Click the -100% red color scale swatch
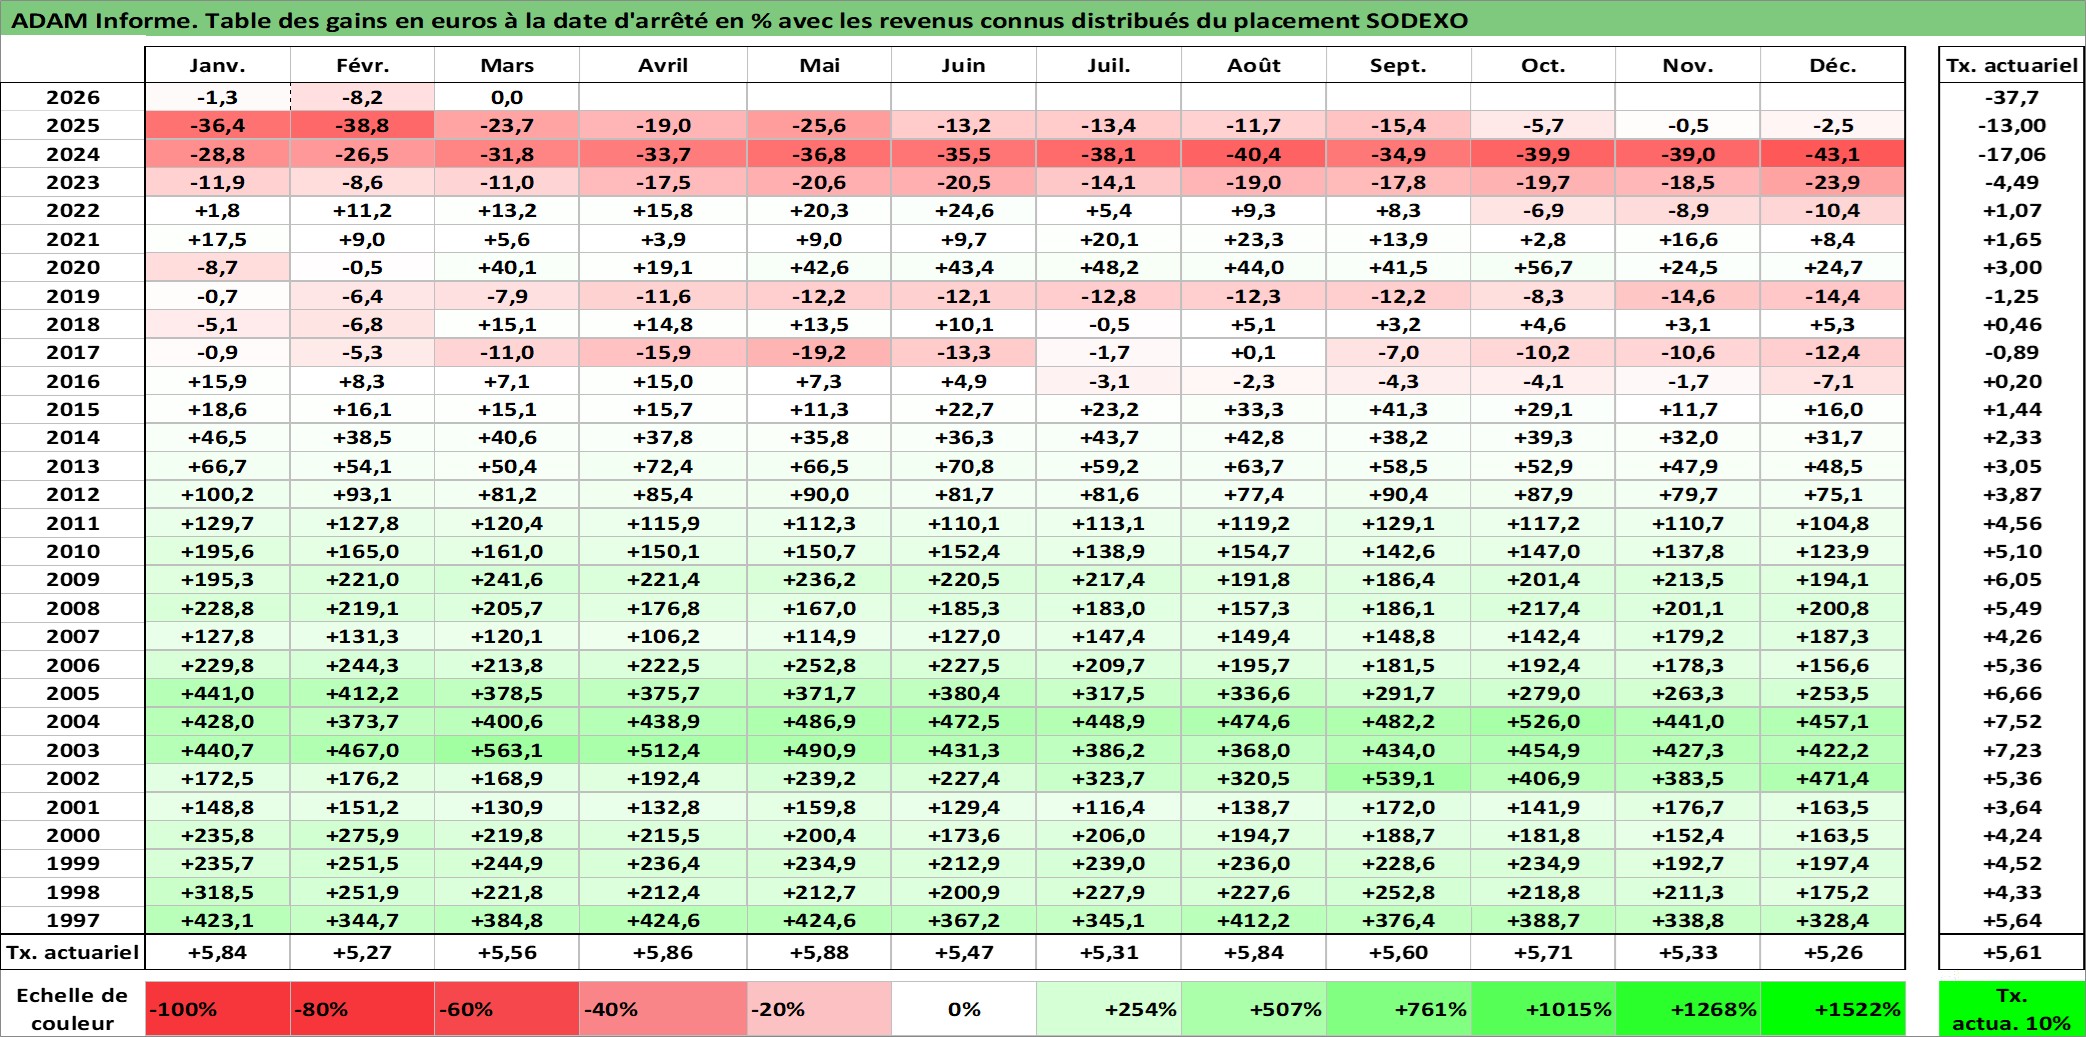 coord(218,1009)
